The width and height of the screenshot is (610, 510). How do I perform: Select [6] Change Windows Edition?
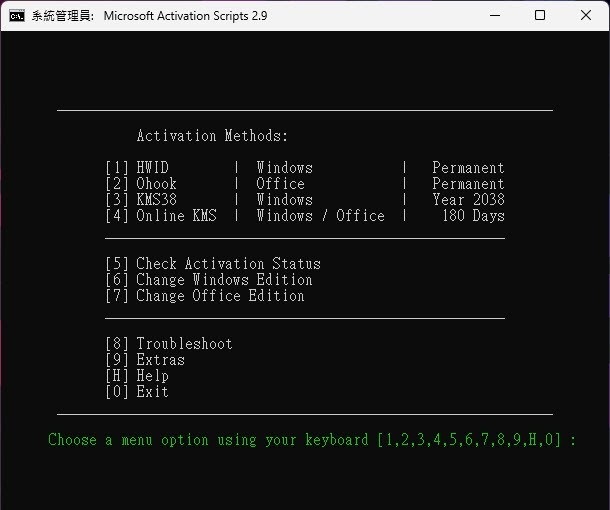click(x=209, y=280)
